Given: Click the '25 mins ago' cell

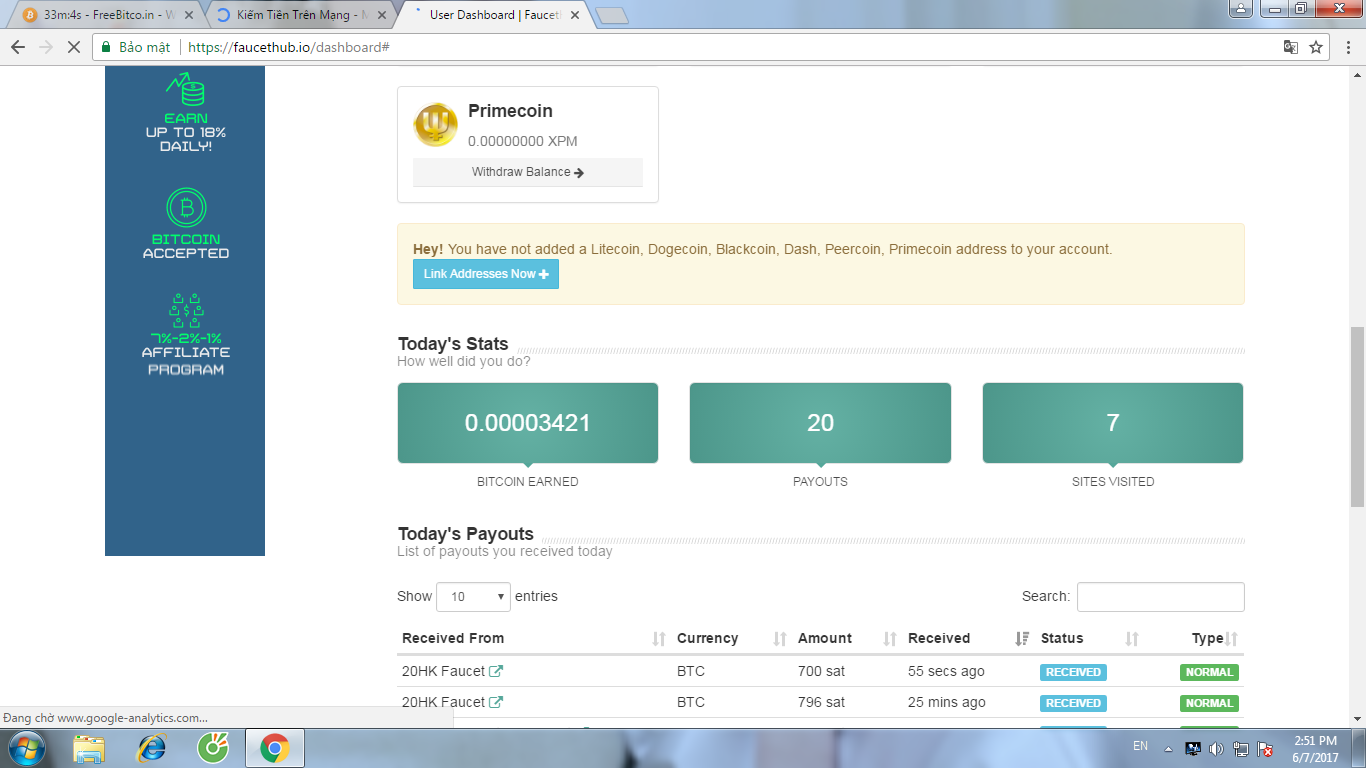Looking at the screenshot, I should (947, 702).
